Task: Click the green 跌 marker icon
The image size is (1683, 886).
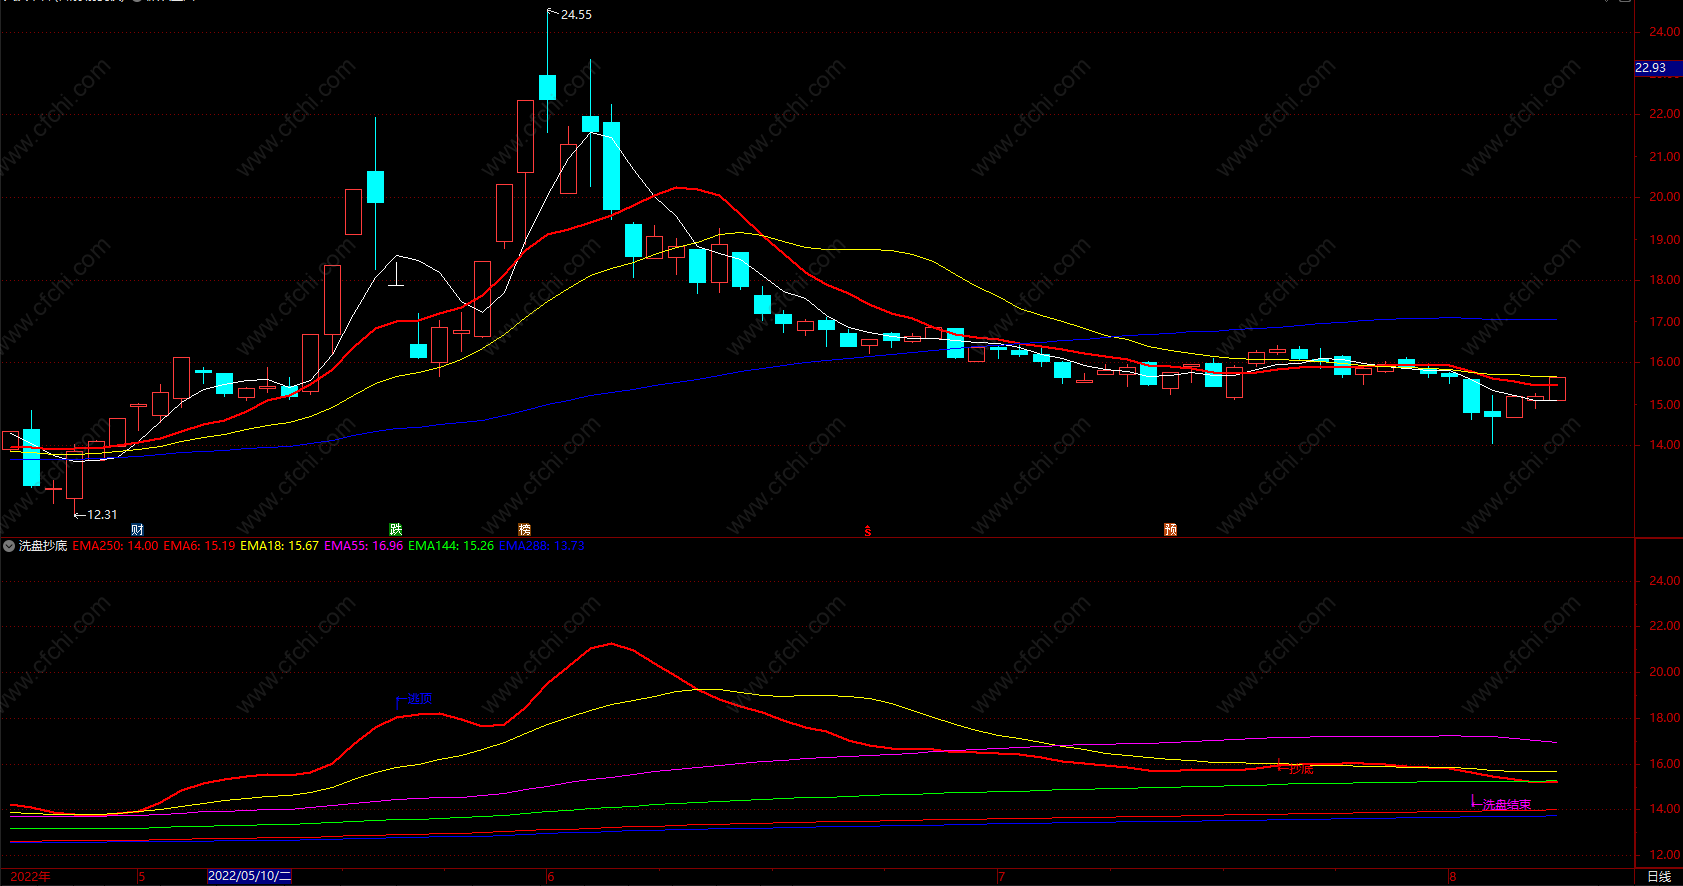Action: point(396,530)
